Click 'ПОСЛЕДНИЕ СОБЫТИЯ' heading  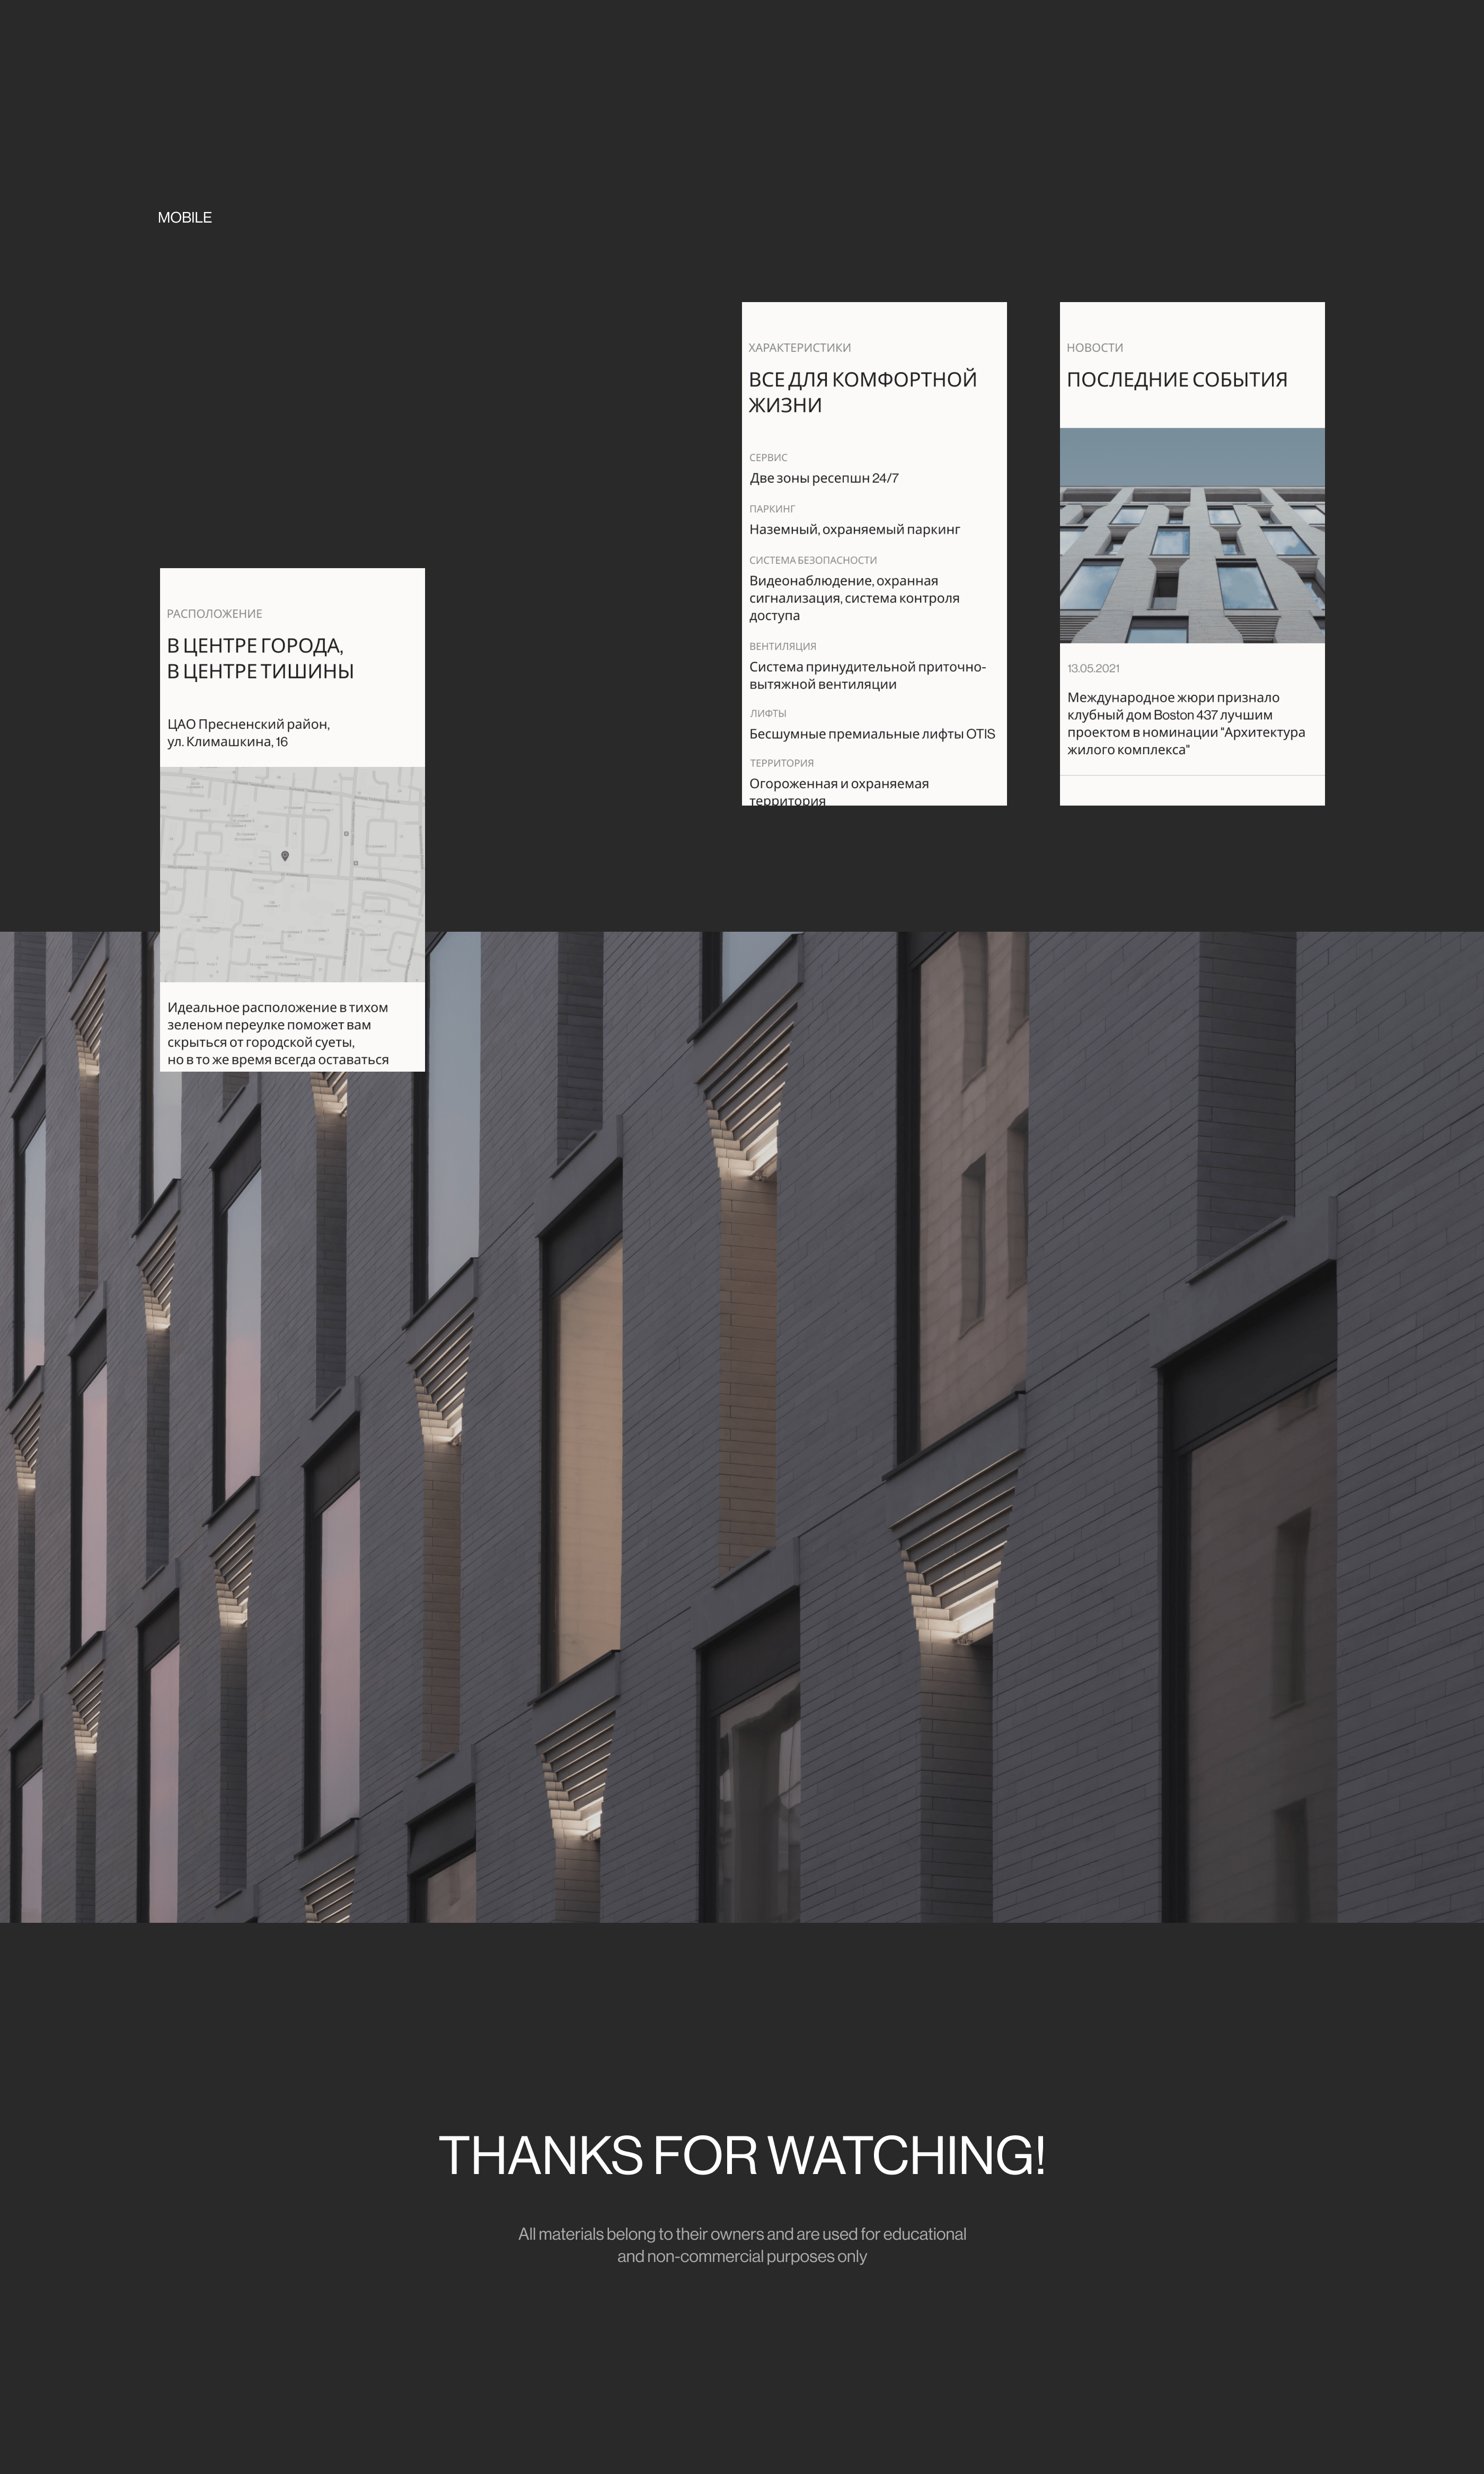(x=1176, y=380)
